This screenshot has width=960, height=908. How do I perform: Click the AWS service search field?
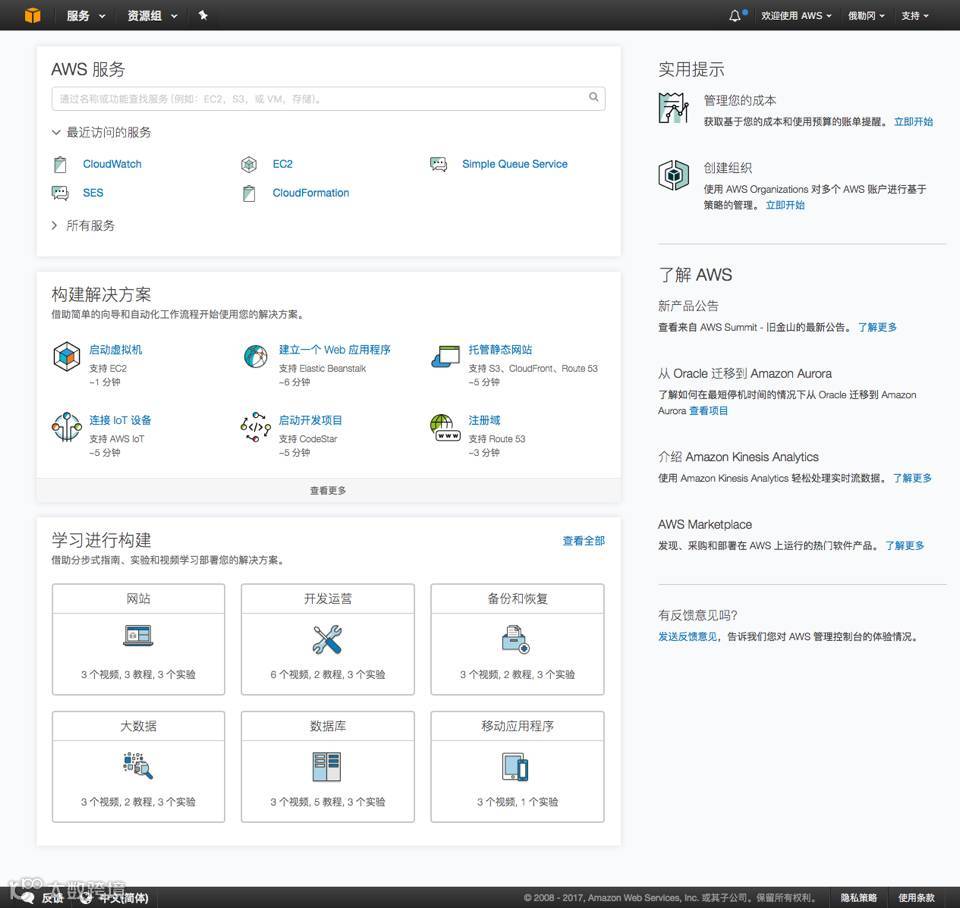328,99
